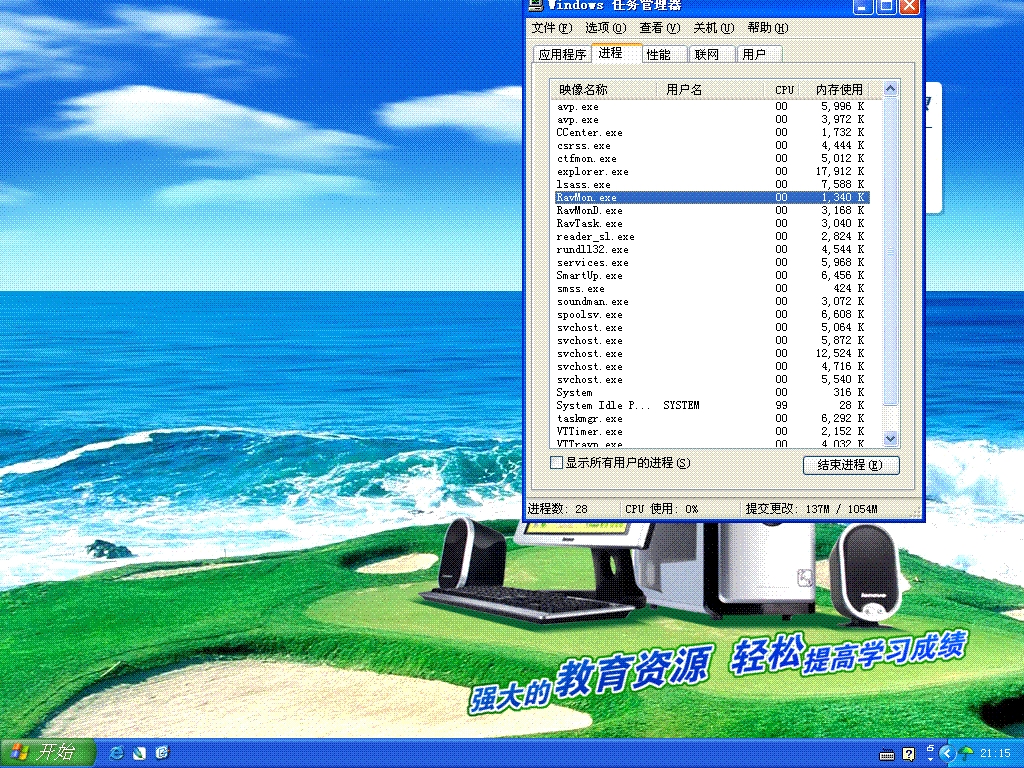Open the 选项(O) menu
This screenshot has width=1024, height=768.
coord(605,27)
